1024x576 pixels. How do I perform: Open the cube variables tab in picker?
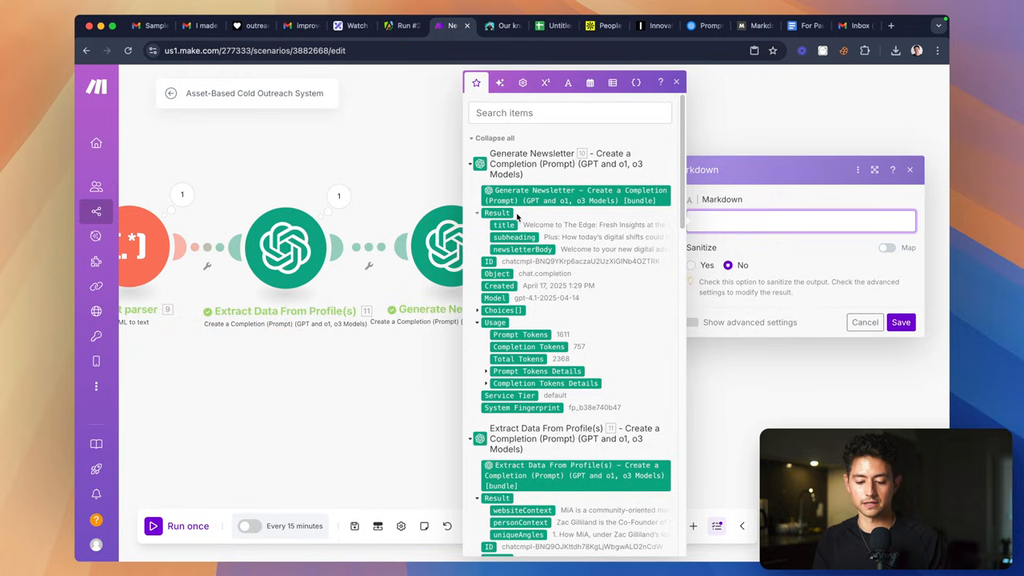(x=522, y=82)
